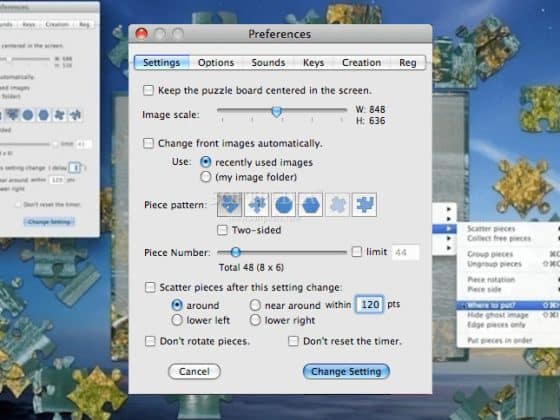Click the Piece Number slider handle

(235, 252)
